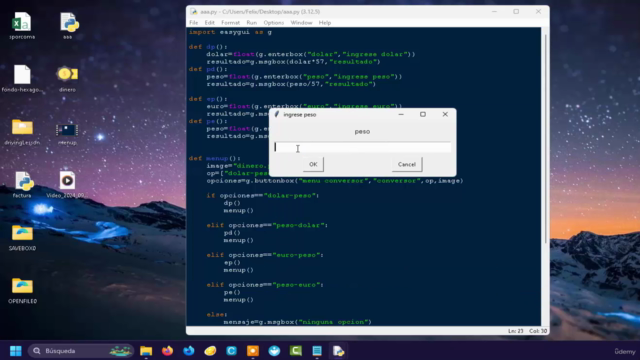The height and width of the screenshot is (360, 640).
Task: Open the Help menu in IDLE
Action: [x=324, y=23]
